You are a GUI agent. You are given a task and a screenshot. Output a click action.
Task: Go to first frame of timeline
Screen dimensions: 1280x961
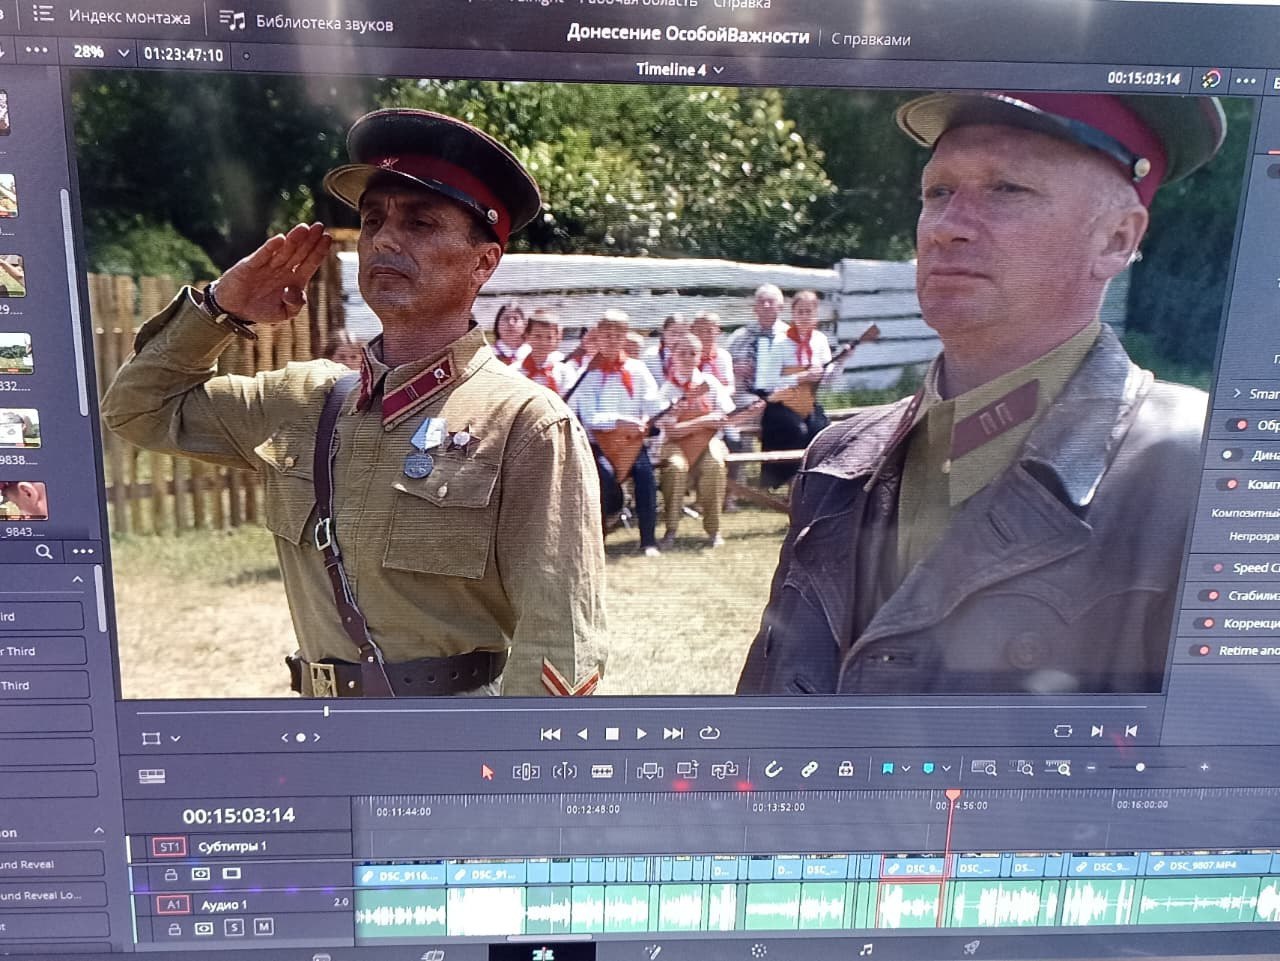tap(550, 734)
